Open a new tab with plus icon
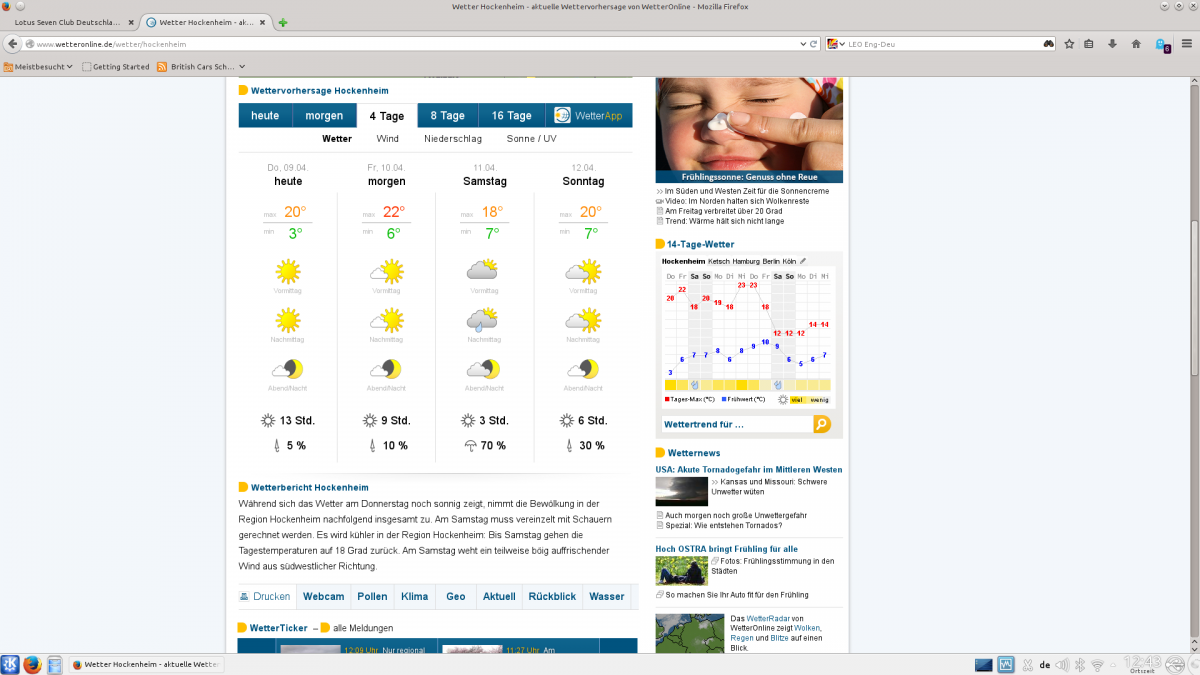The width and height of the screenshot is (1200, 675). tap(284, 22)
